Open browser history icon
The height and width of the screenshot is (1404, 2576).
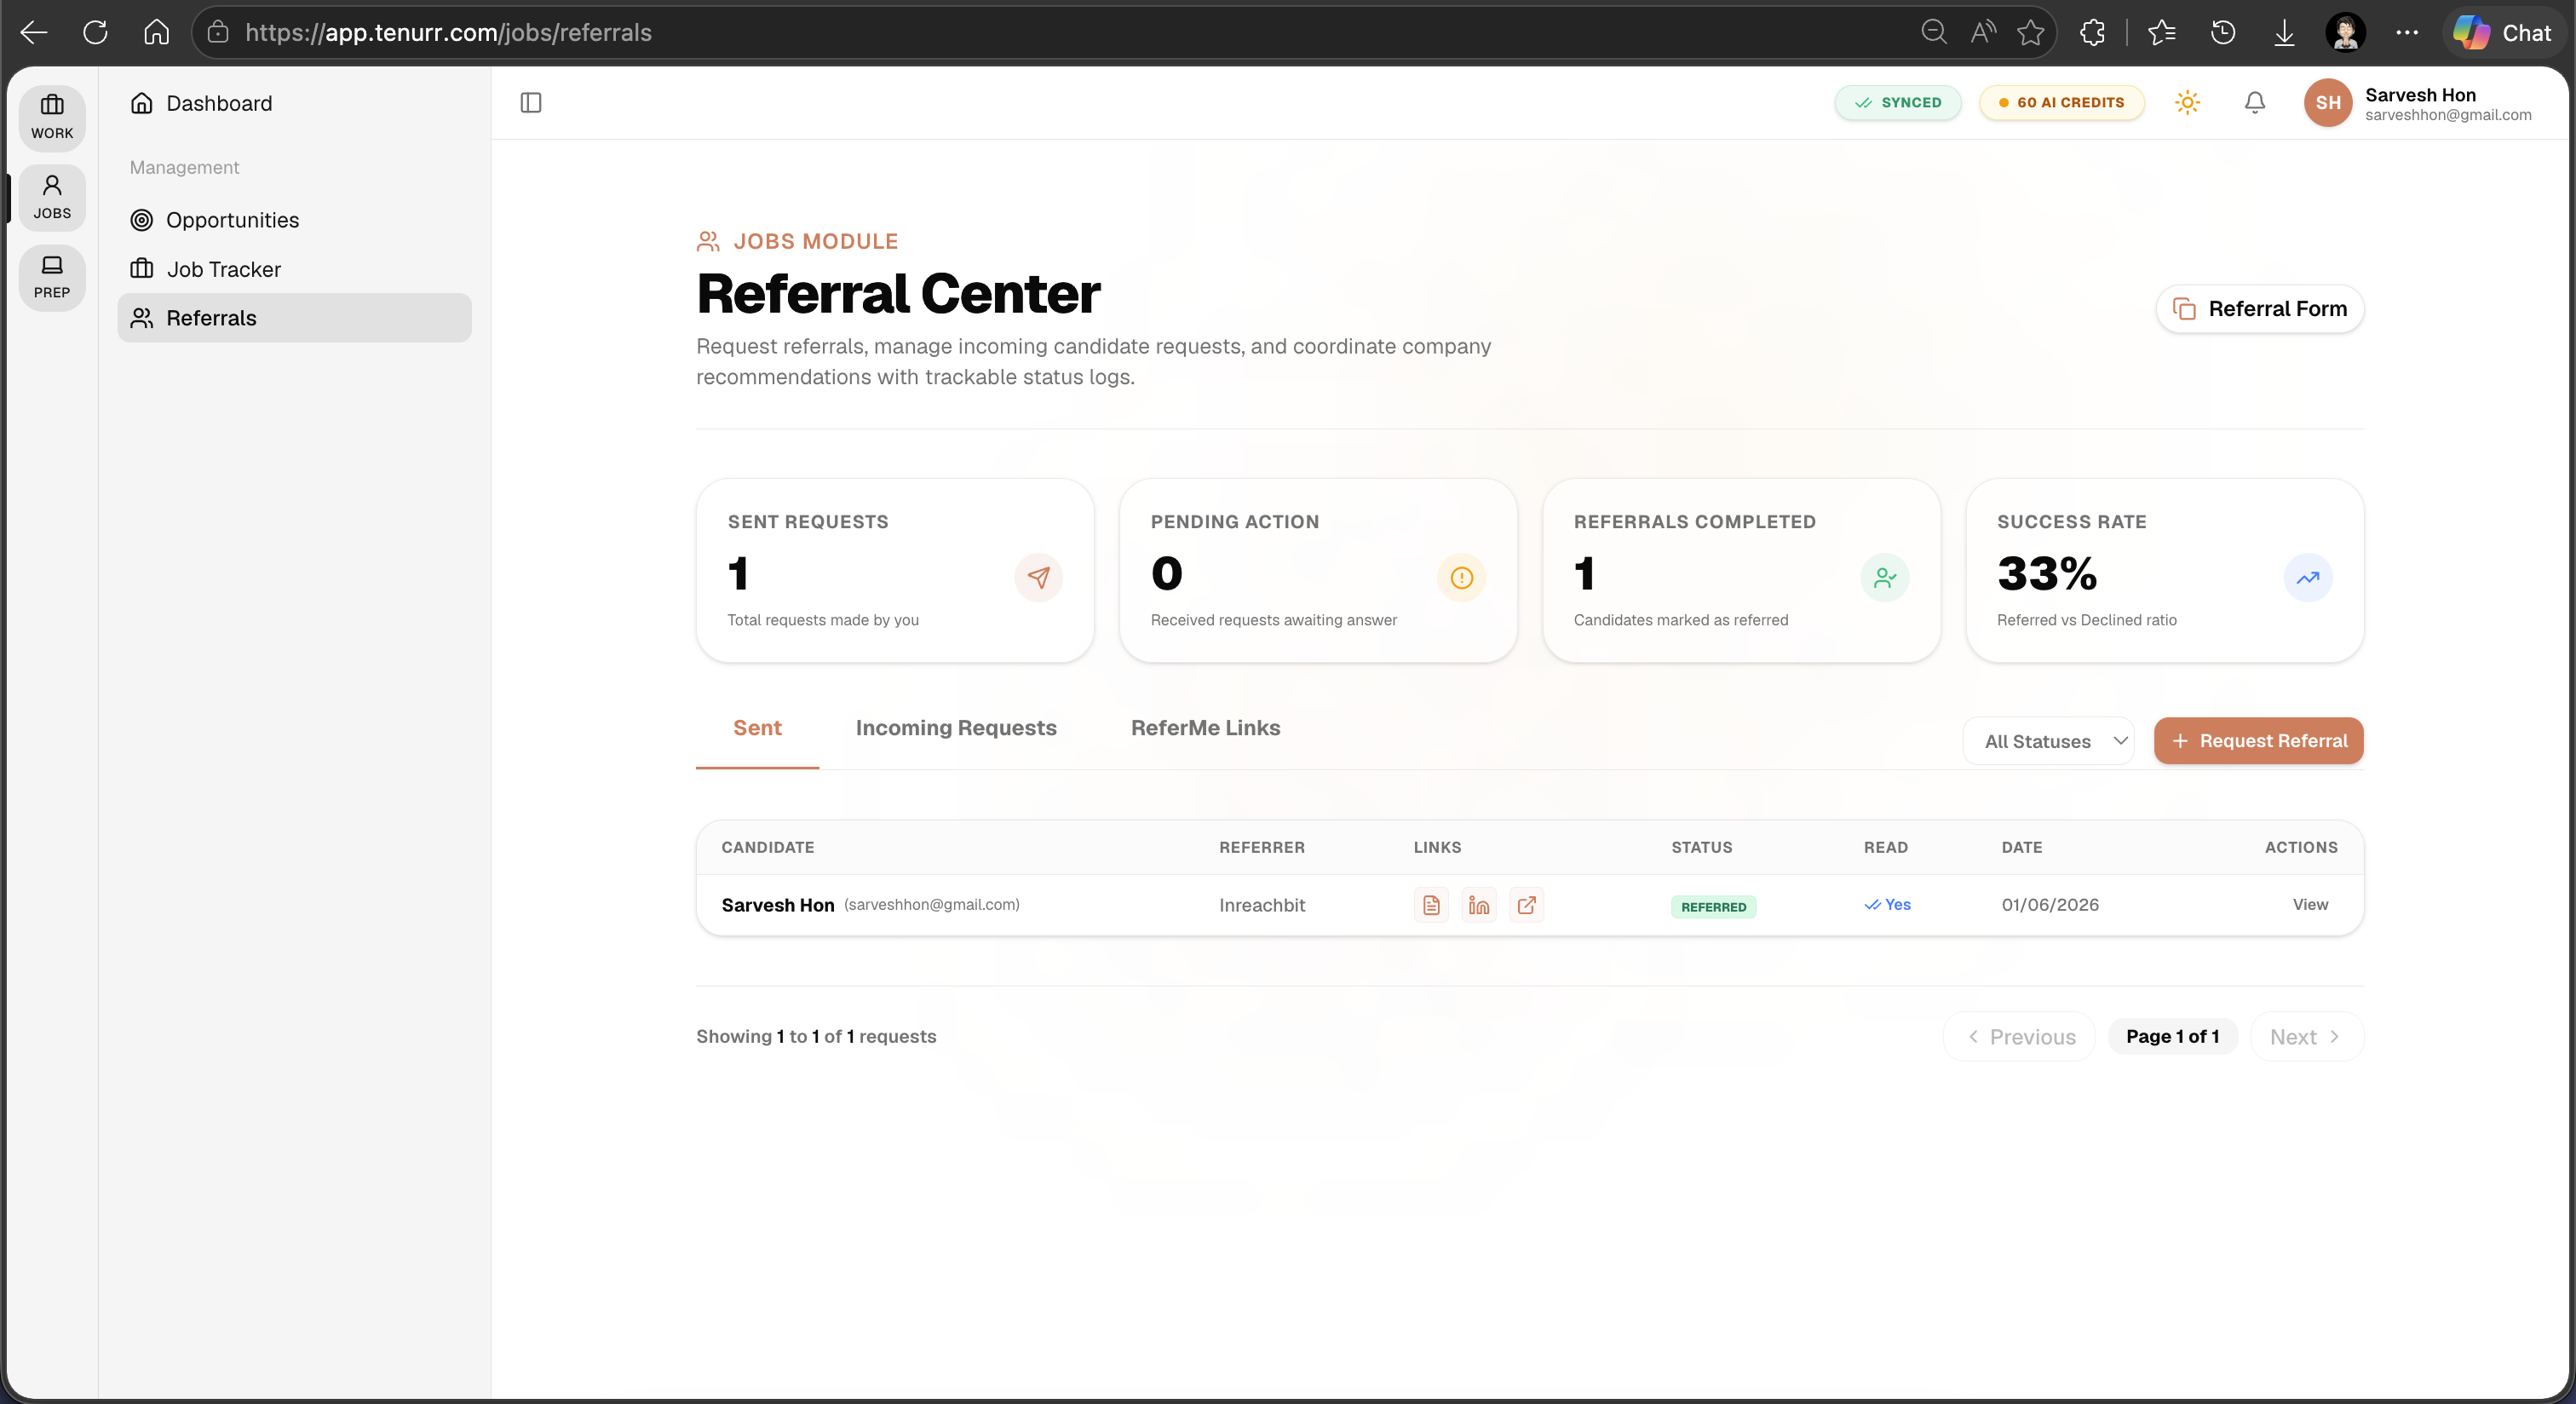[2222, 33]
